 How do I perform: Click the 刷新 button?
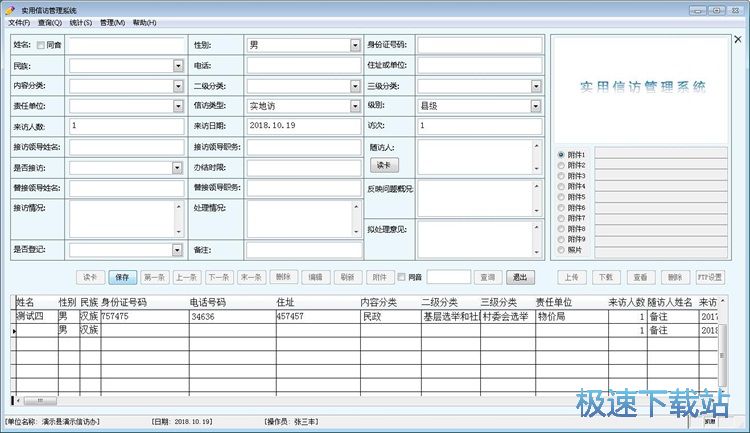(x=348, y=277)
